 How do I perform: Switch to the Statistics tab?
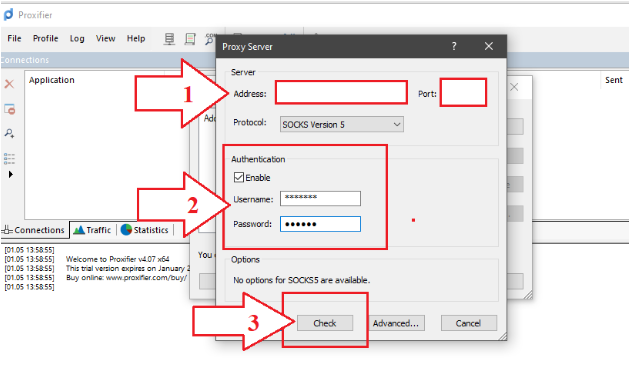coord(145,230)
